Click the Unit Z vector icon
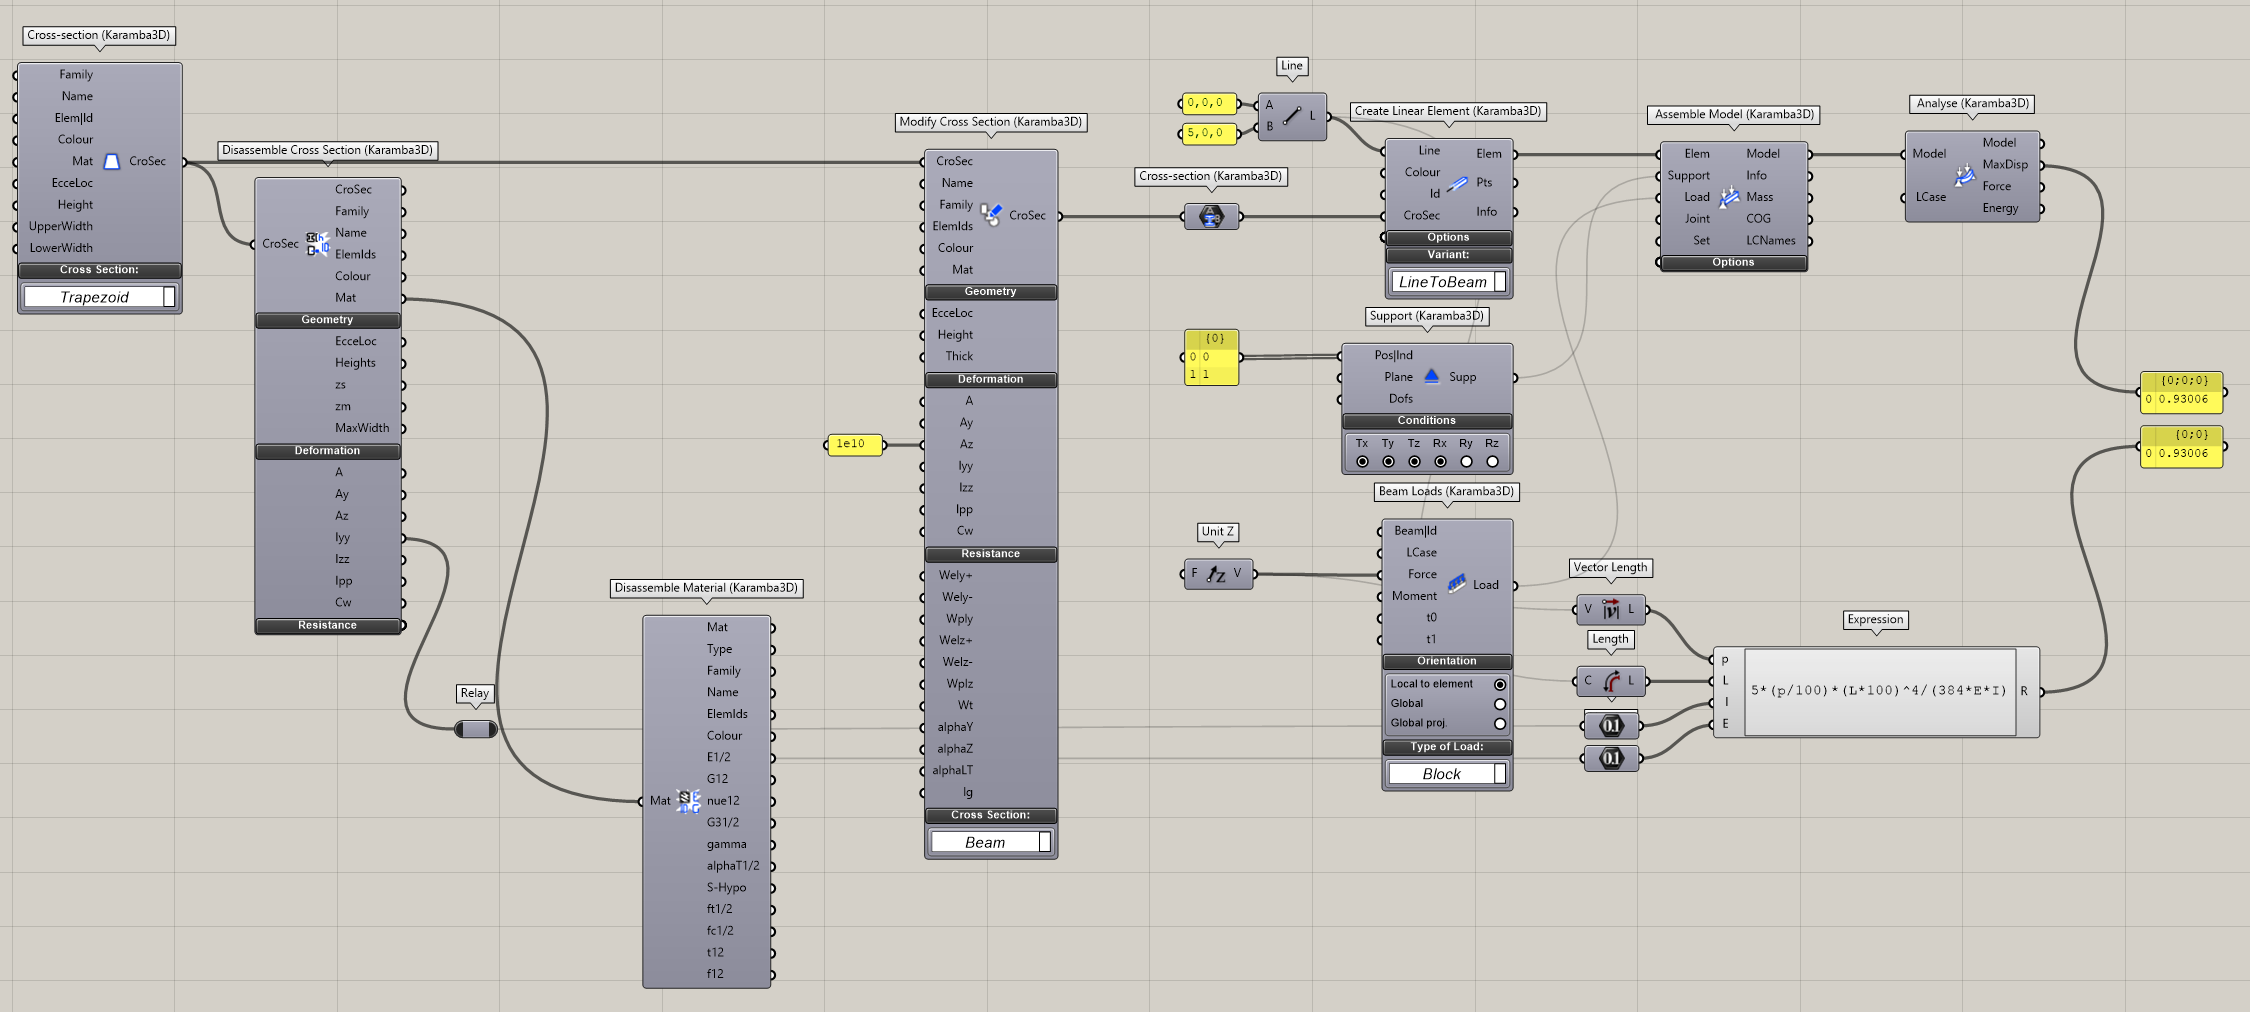 1216,574
